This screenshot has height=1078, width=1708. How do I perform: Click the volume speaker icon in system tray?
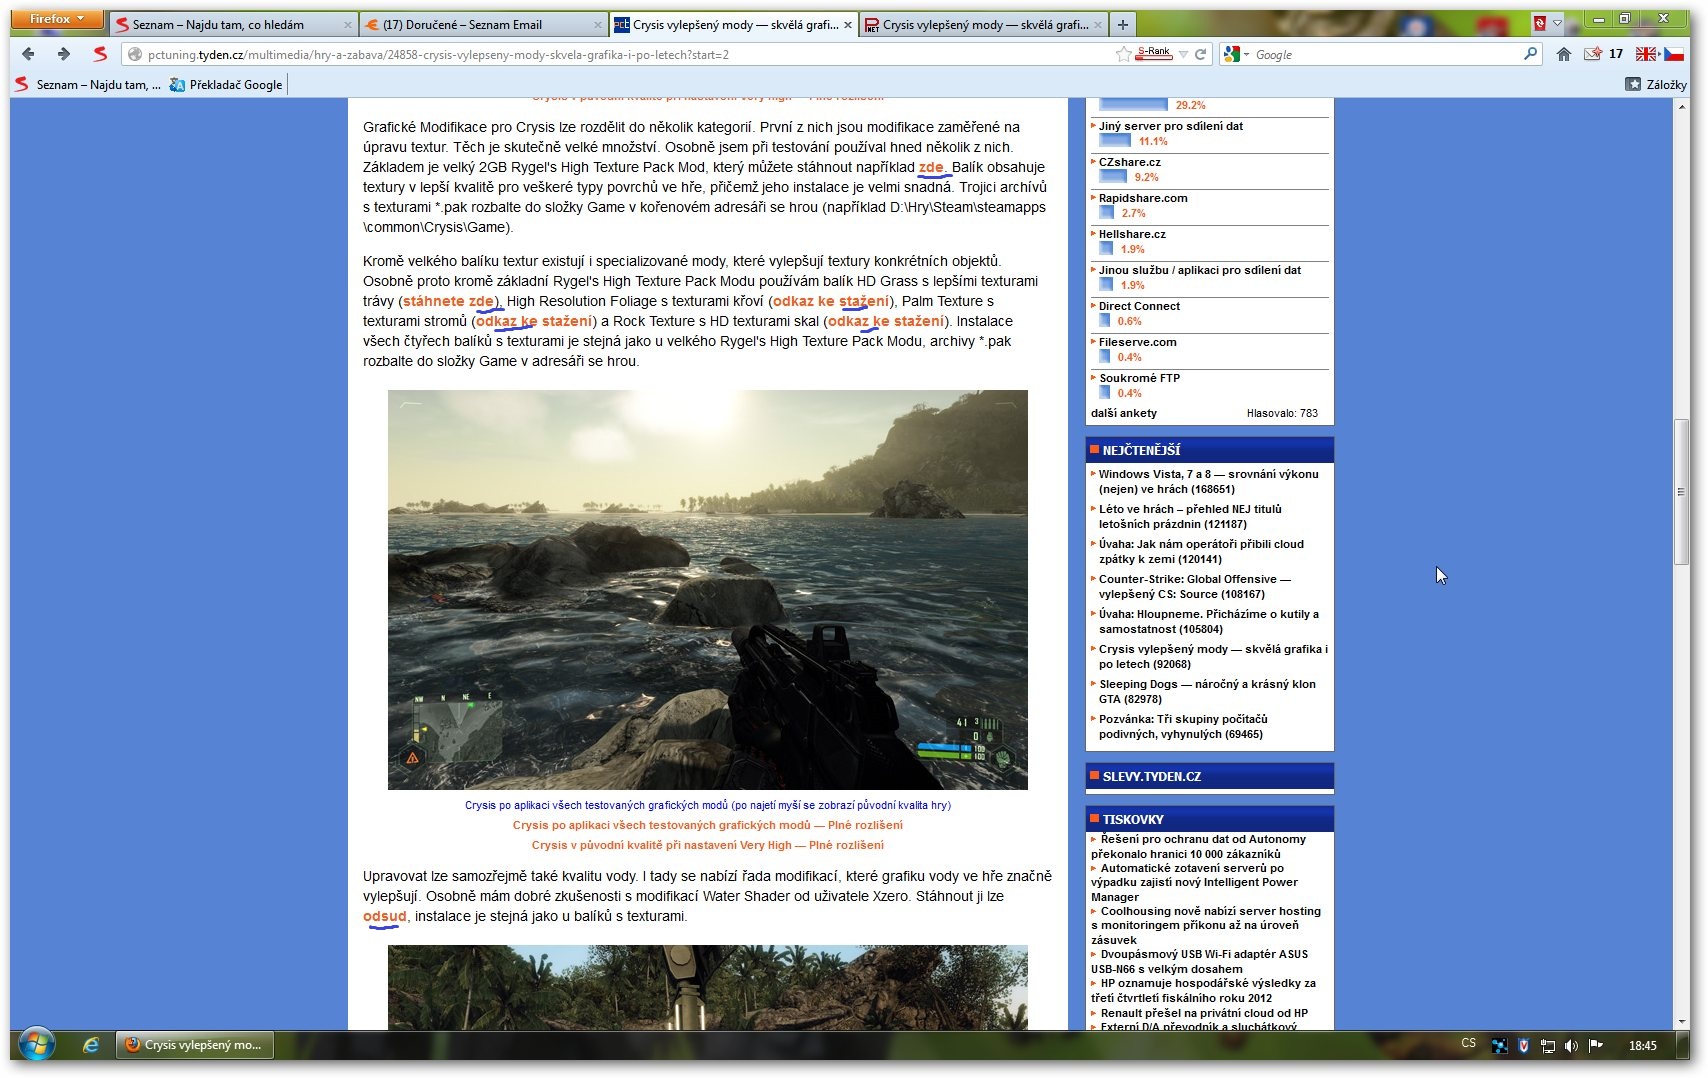1571,1045
